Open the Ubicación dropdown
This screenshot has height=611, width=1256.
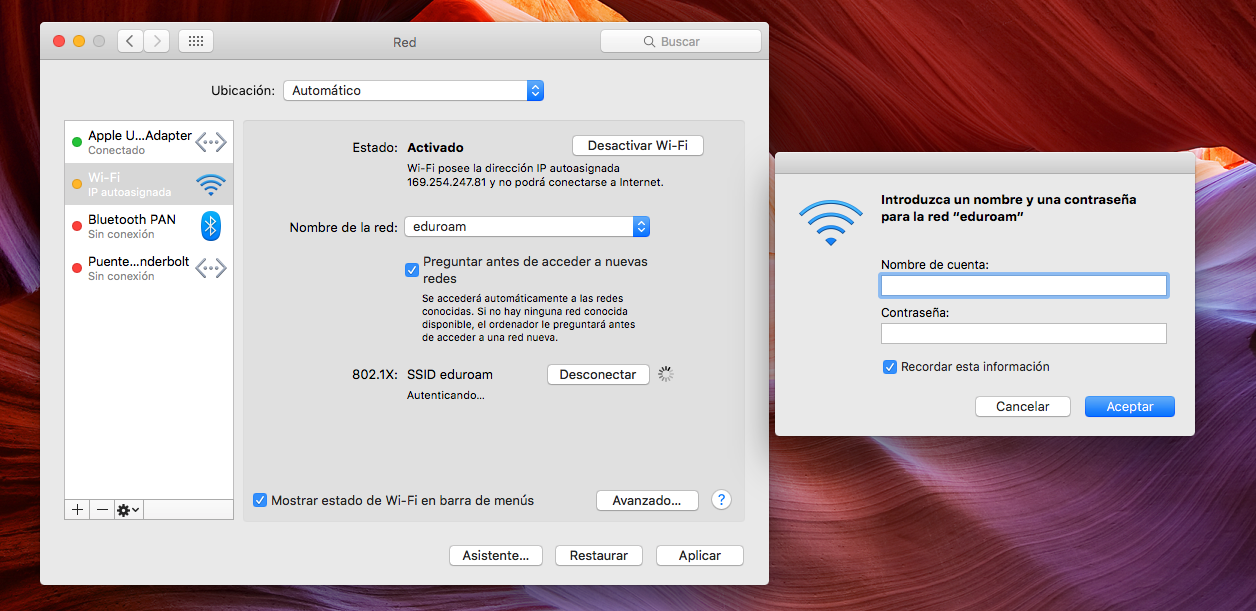coord(413,90)
